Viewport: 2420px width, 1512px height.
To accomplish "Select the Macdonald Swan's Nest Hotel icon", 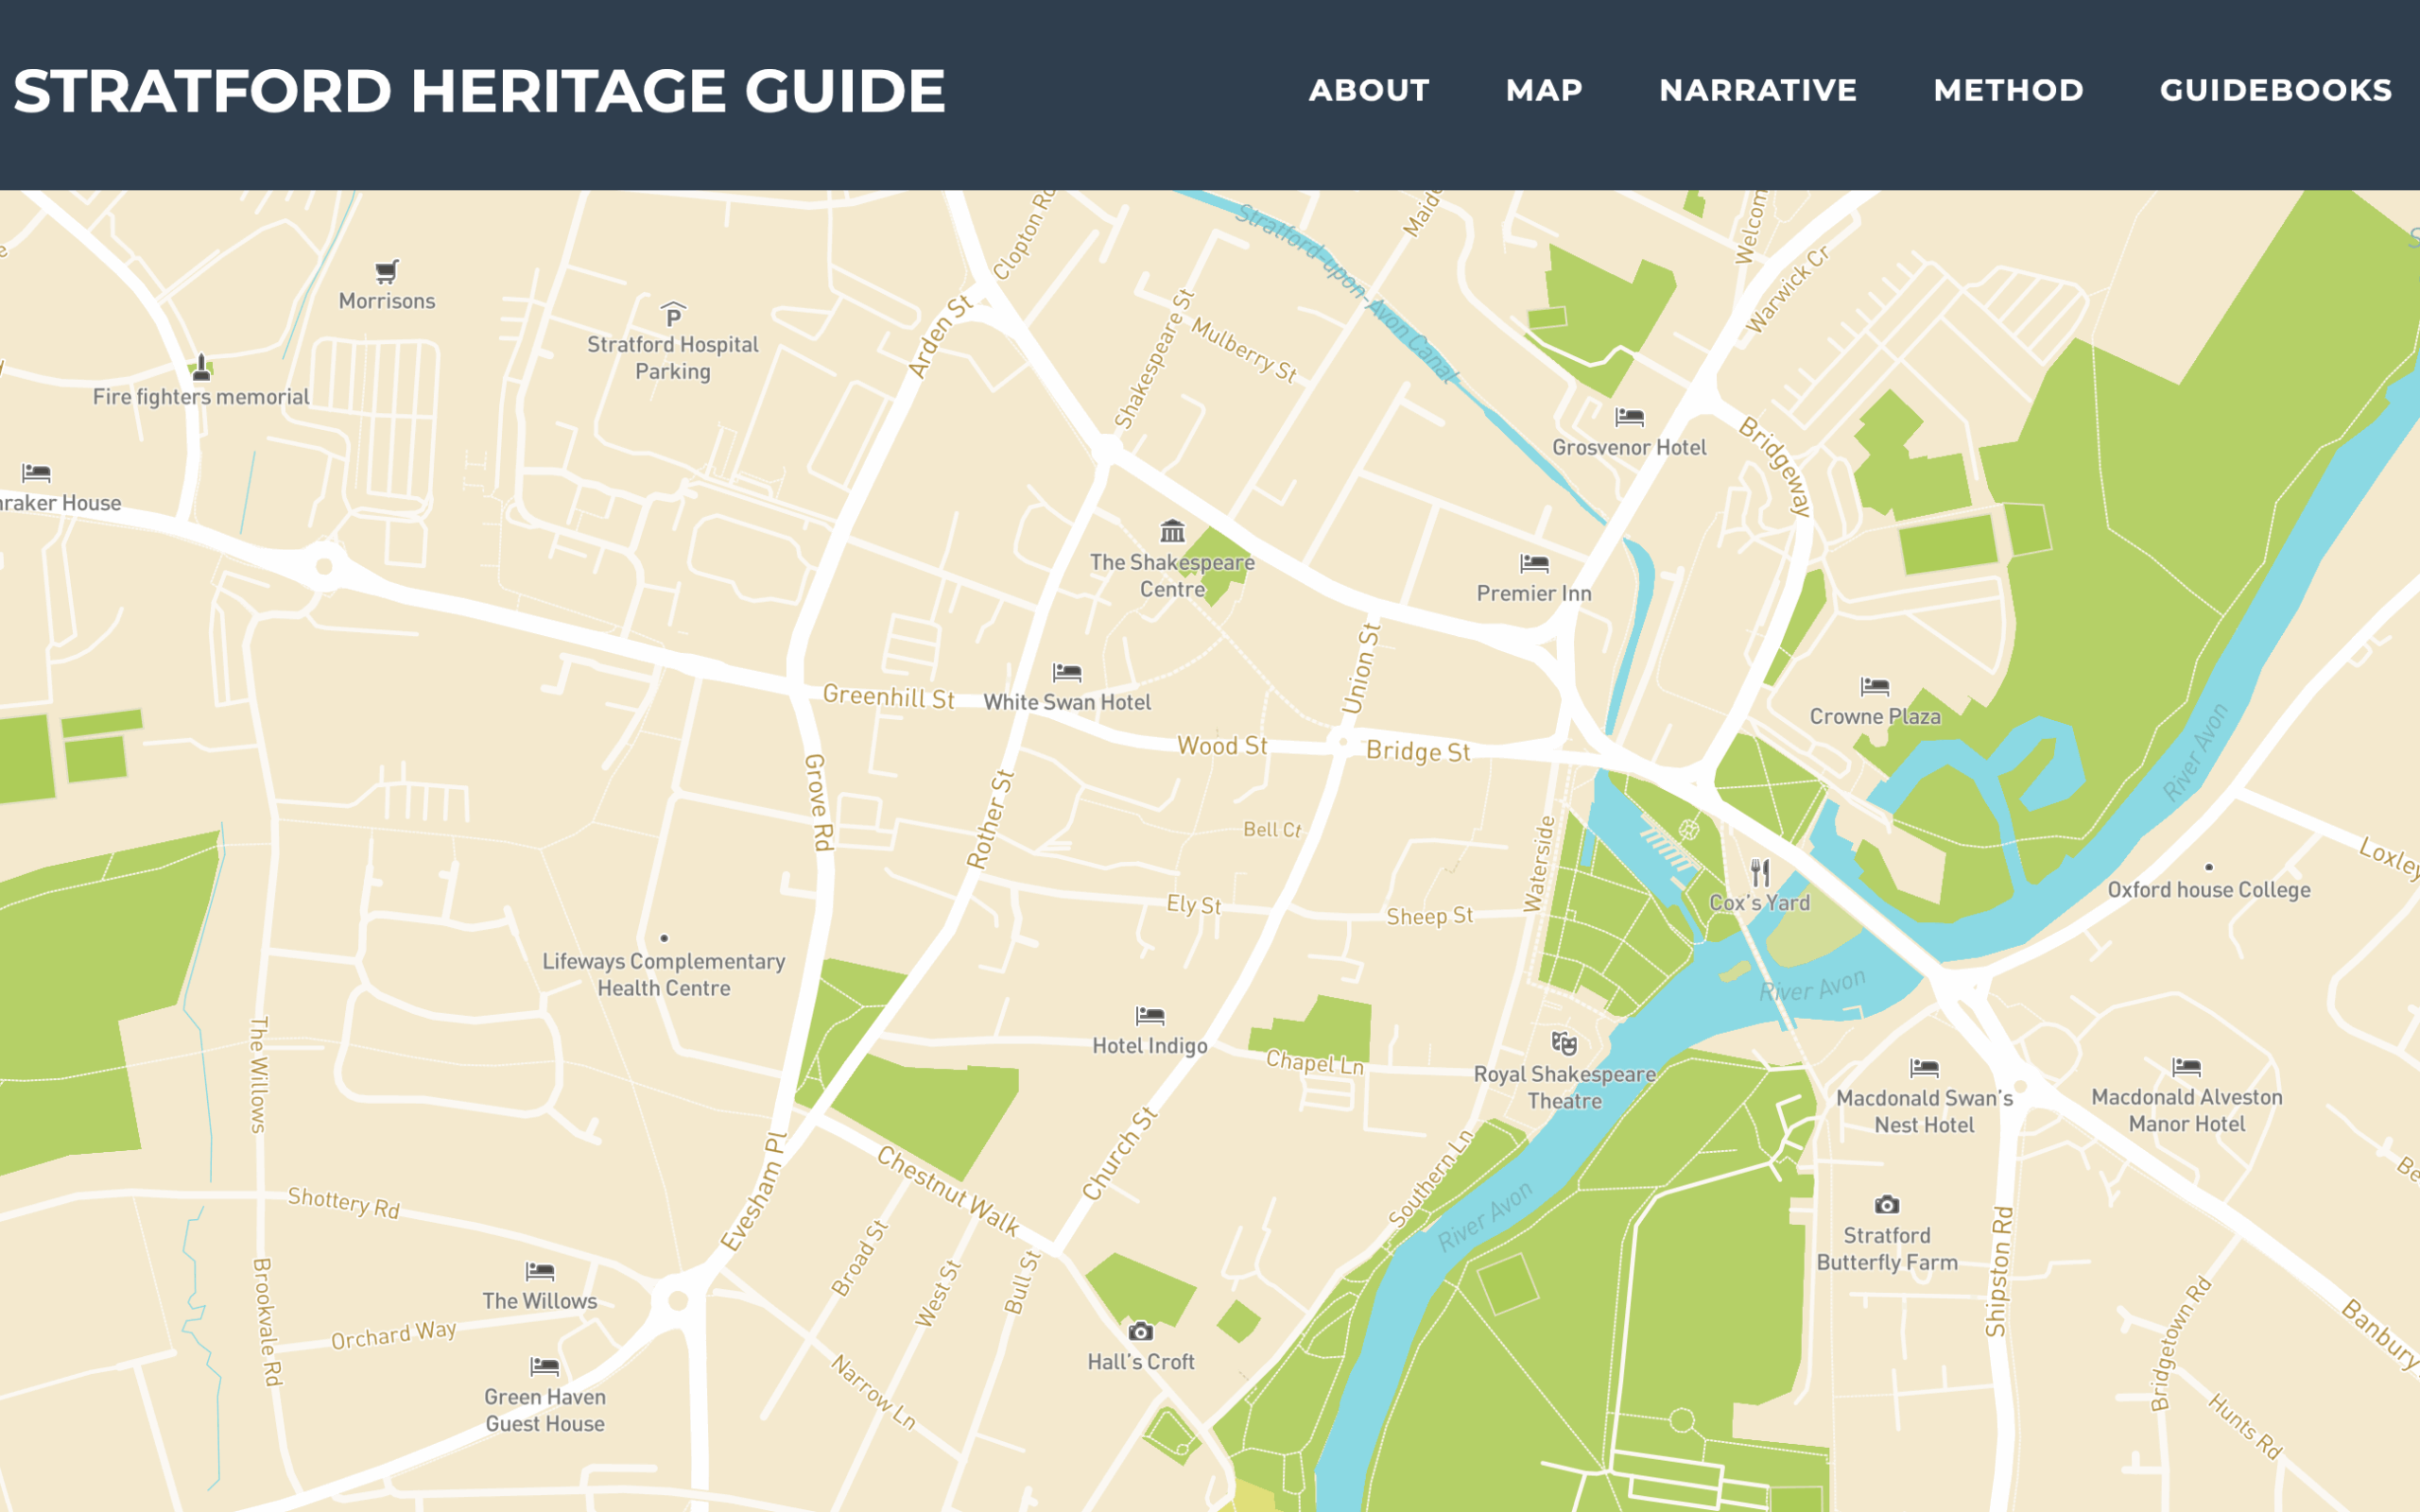I will [x=1924, y=1067].
